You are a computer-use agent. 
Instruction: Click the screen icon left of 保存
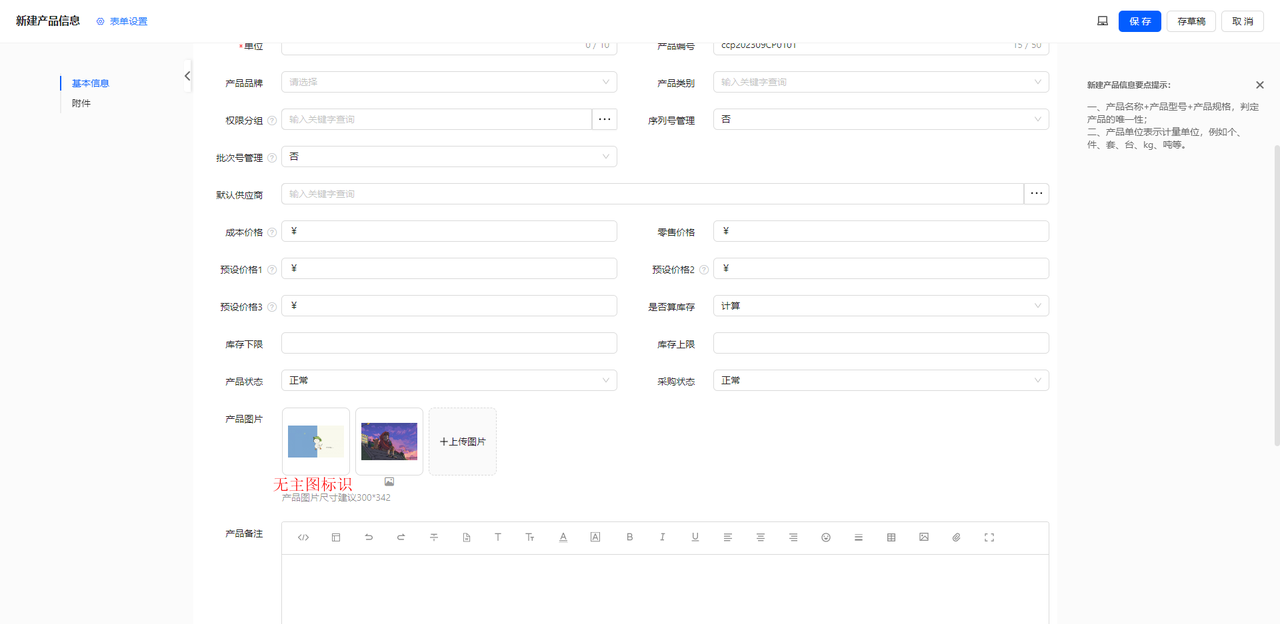tap(1102, 21)
